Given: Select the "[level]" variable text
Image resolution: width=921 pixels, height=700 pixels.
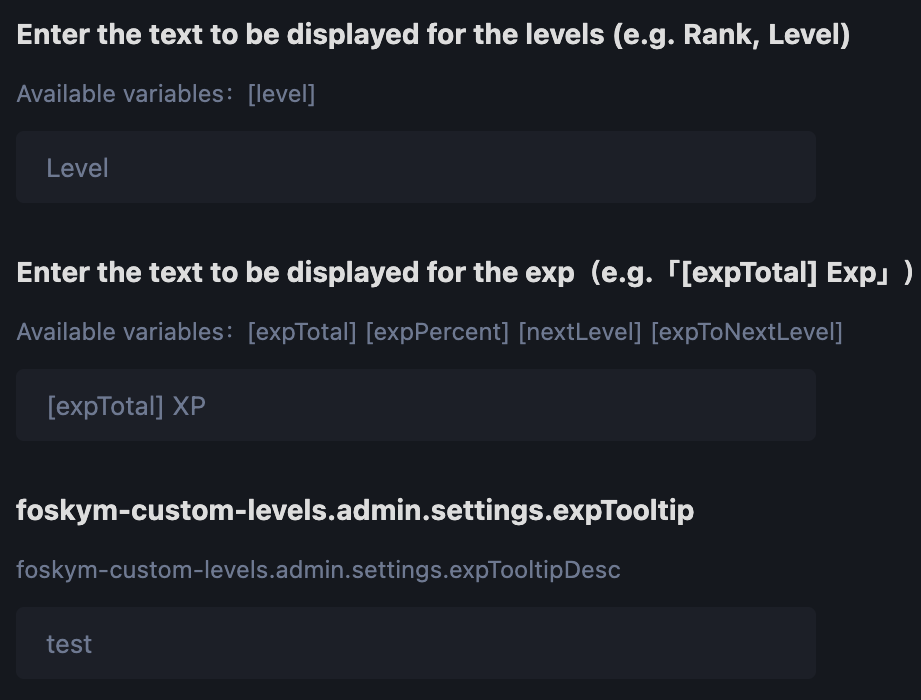Looking at the screenshot, I should point(281,94).
